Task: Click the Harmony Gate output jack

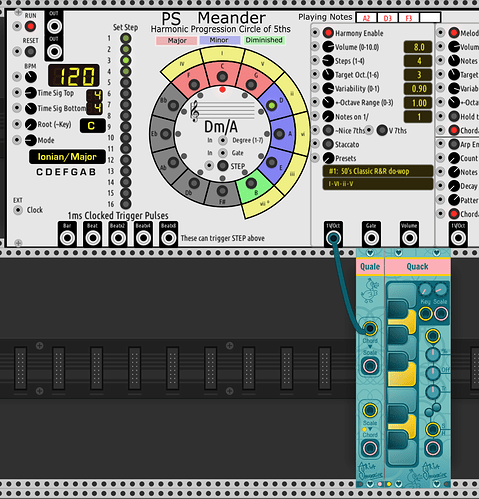Action: (371, 238)
